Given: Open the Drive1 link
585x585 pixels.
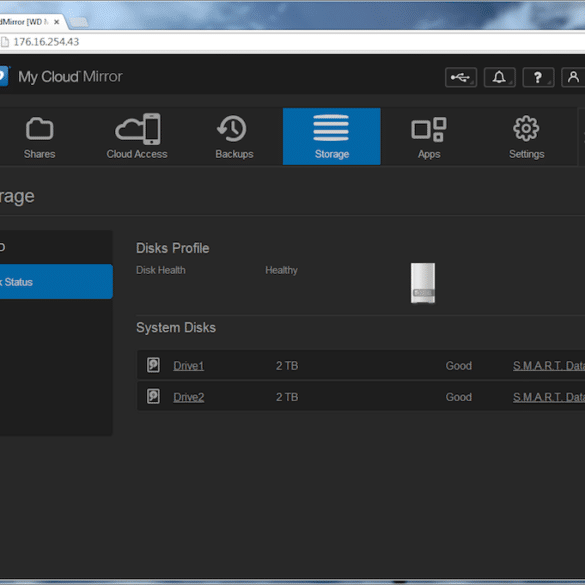Looking at the screenshot, I should [x=189, y=366].
